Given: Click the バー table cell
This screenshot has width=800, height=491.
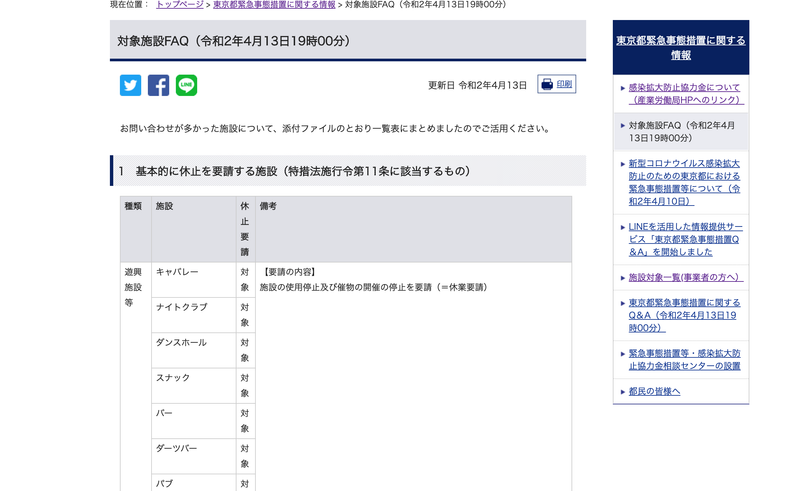Looking at the screenshot, I should 194,421.
